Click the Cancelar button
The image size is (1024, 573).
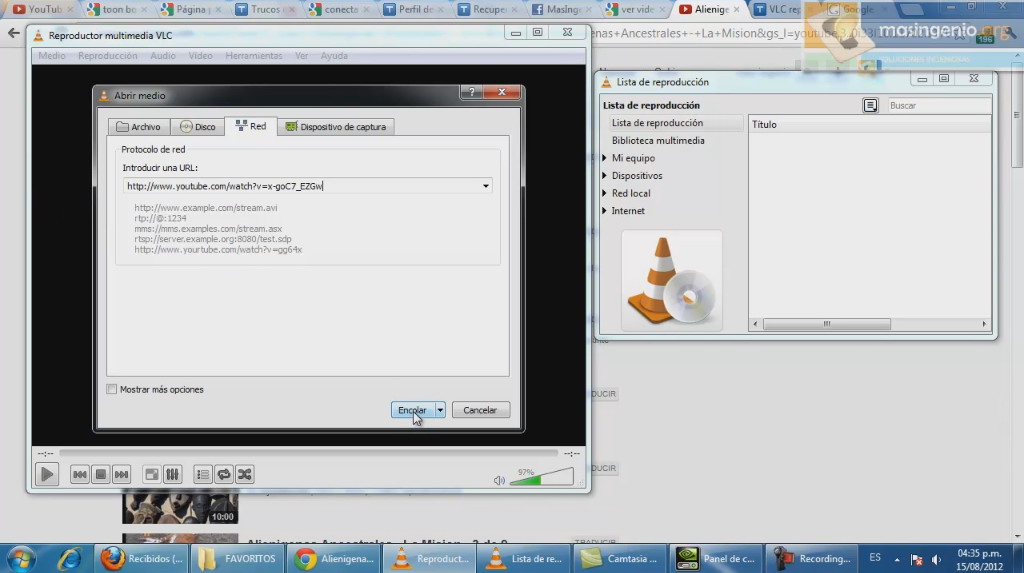(480, 410)
